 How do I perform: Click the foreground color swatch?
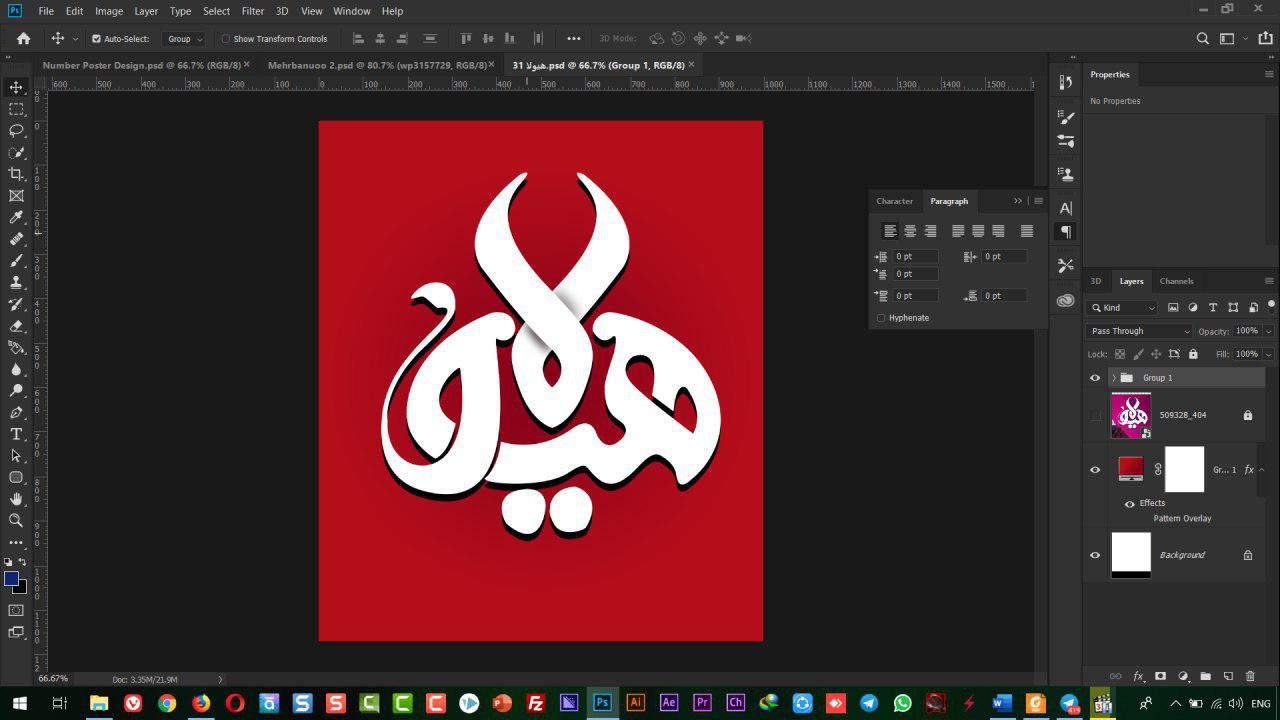(x=11, y=579)
